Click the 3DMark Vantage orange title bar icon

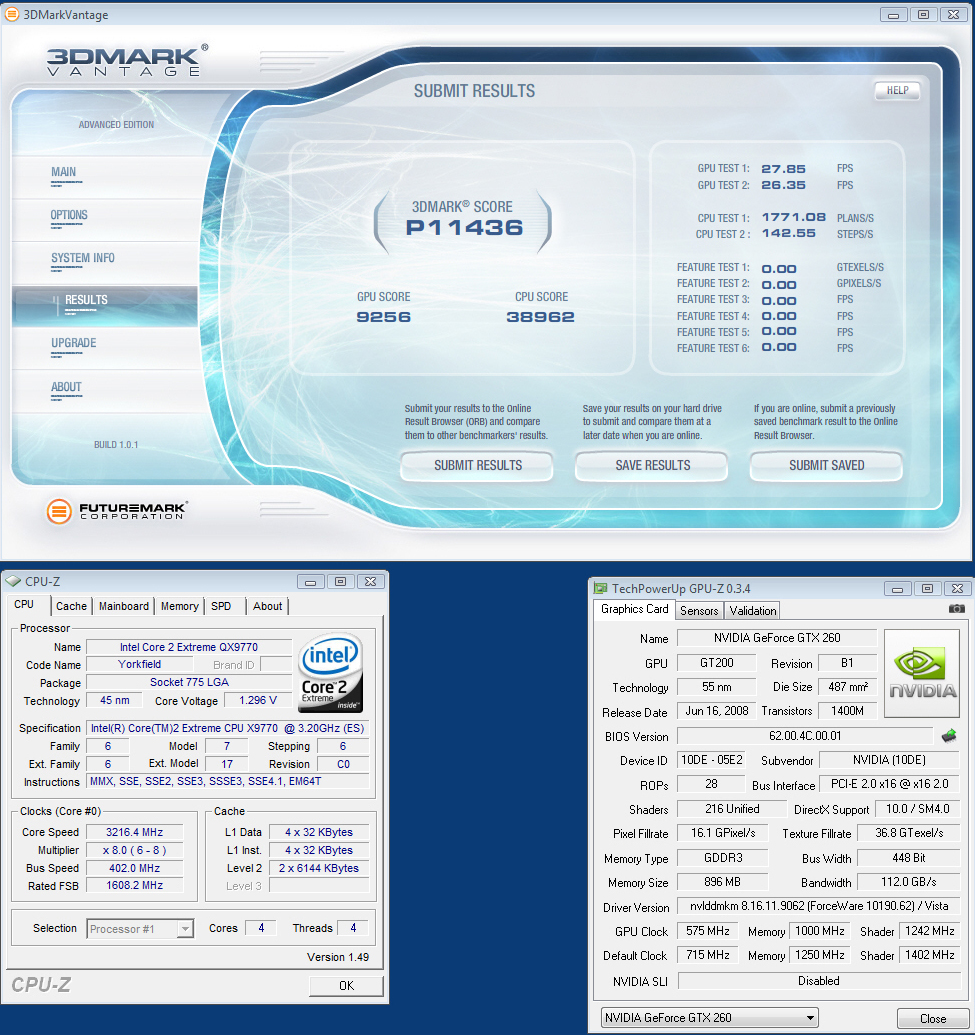click(12, 14)
